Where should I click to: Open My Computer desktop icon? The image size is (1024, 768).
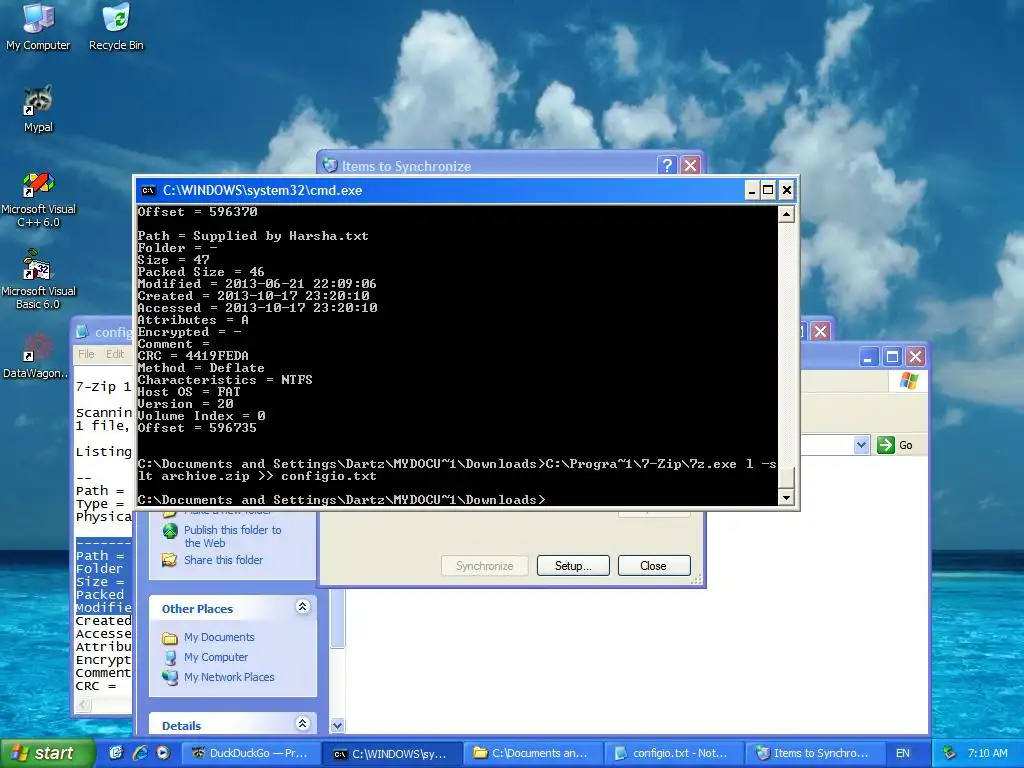click(x=38, y=26)
